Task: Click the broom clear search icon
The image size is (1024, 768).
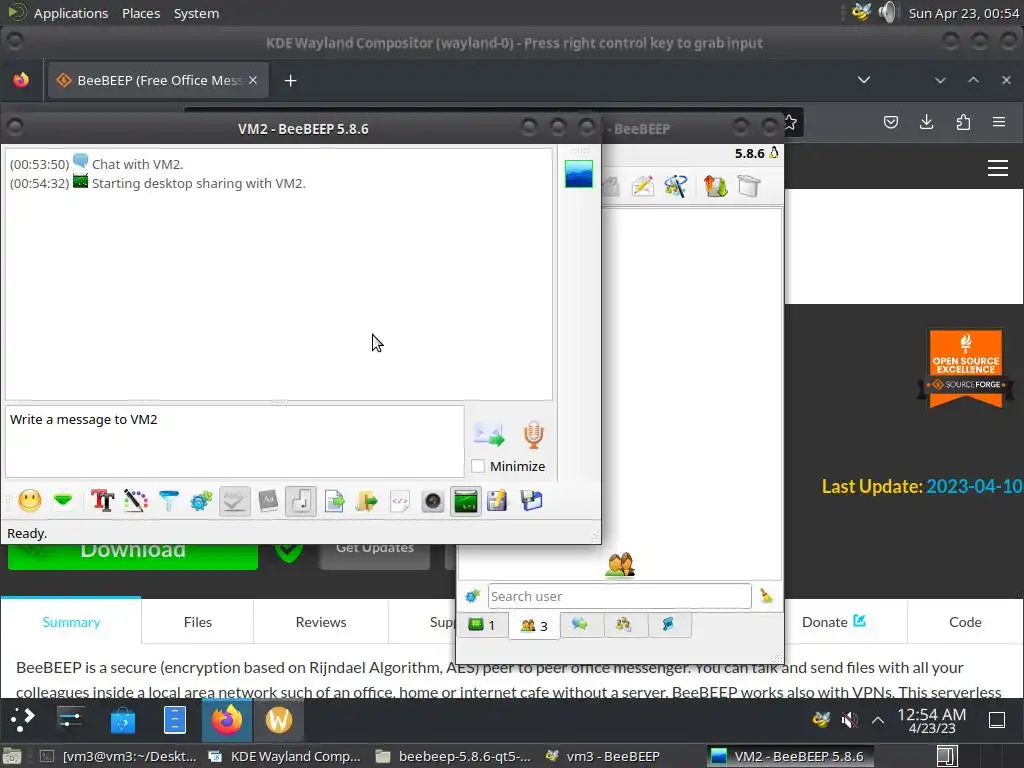Action: click(766, 596)
